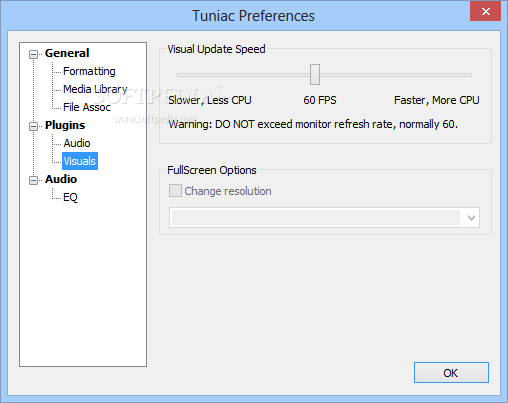Collapse the Plugins tree node
508x403 pixels.
pos(33,126)
